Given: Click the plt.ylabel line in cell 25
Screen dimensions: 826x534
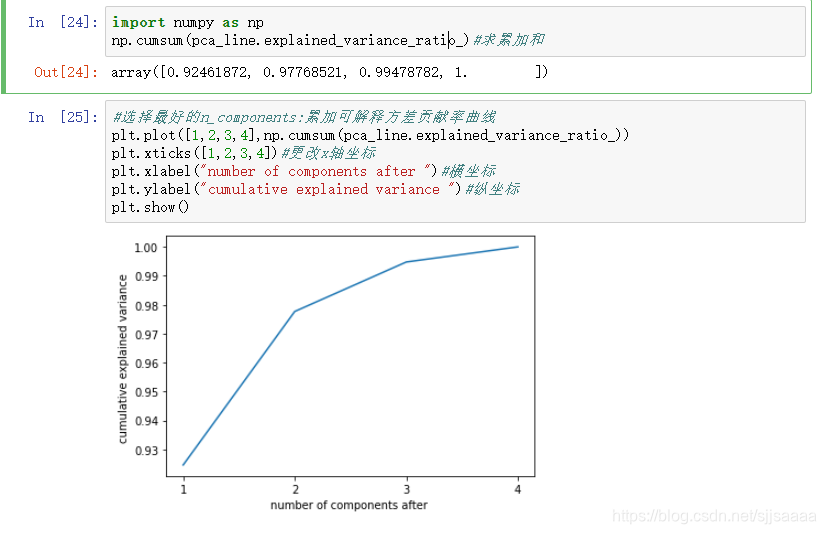Looking at the screenshot, I should 316,190.
